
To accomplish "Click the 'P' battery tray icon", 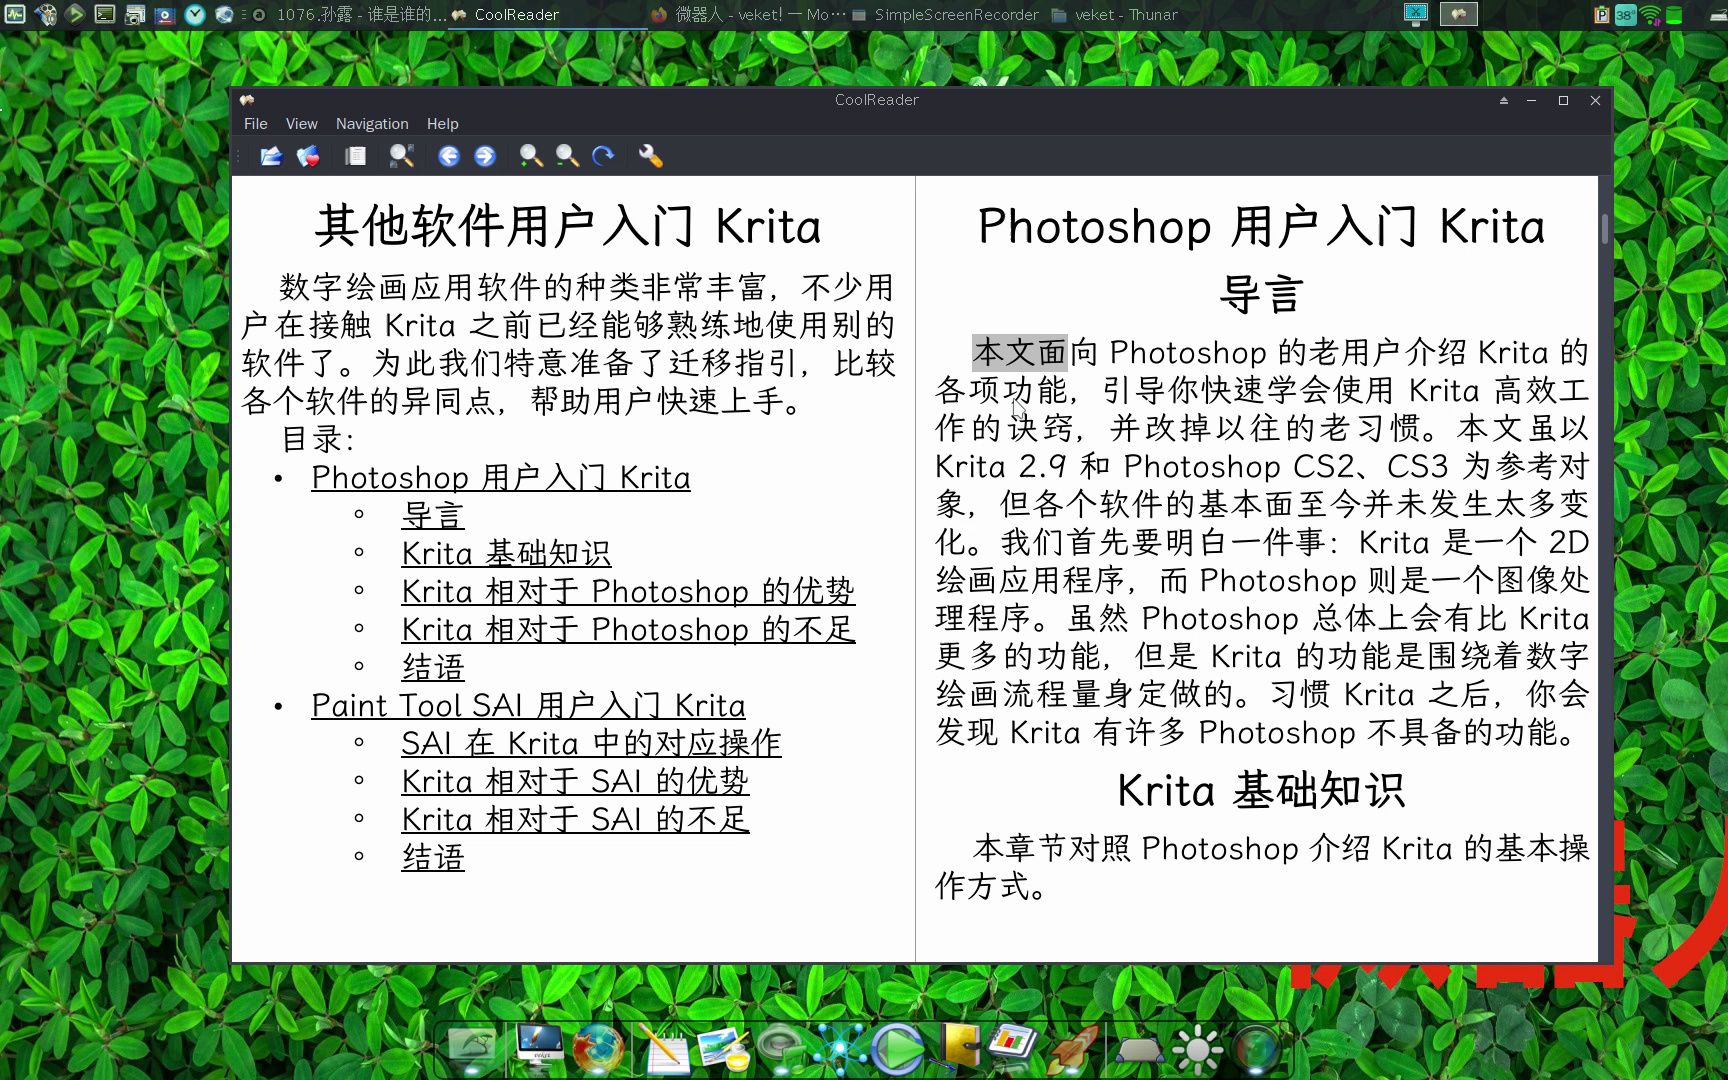I will tap(1602, 15).
